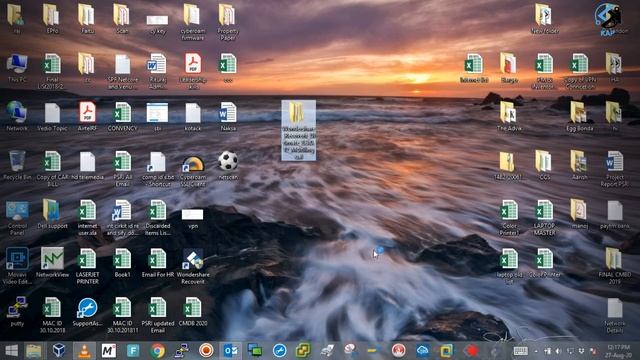Screen dimensions: 640x360
Task: Select the Dell support folder
Action: point(52,214)
